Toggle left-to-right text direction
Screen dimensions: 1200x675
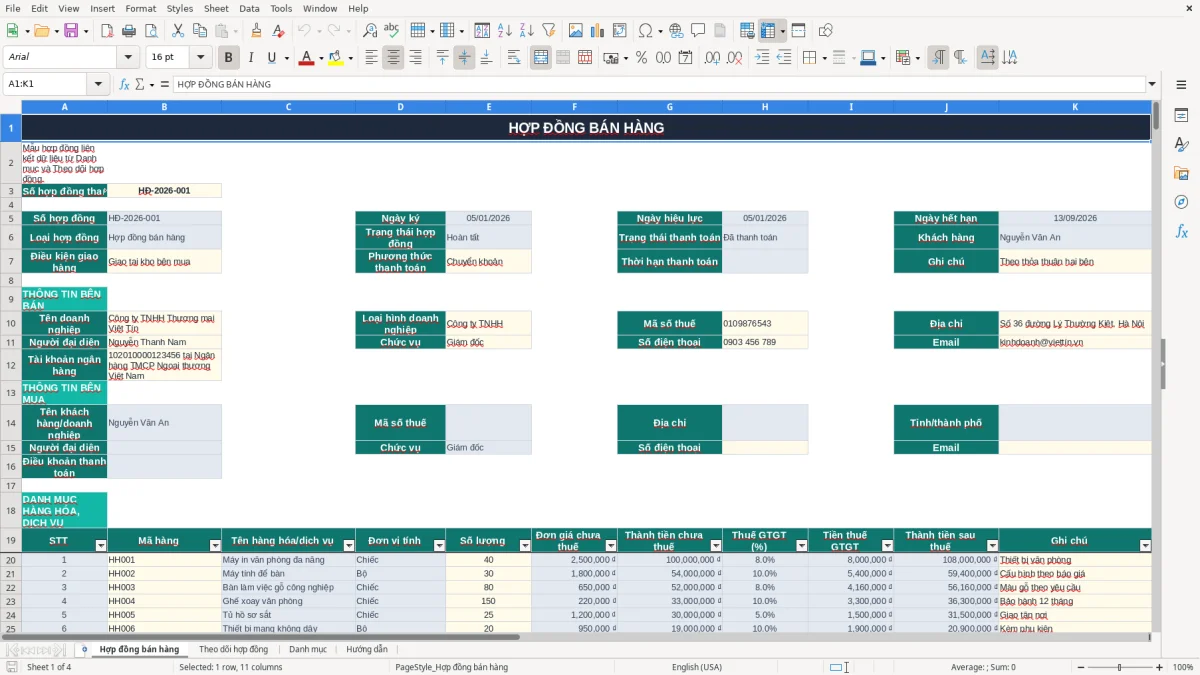point(938,58)
